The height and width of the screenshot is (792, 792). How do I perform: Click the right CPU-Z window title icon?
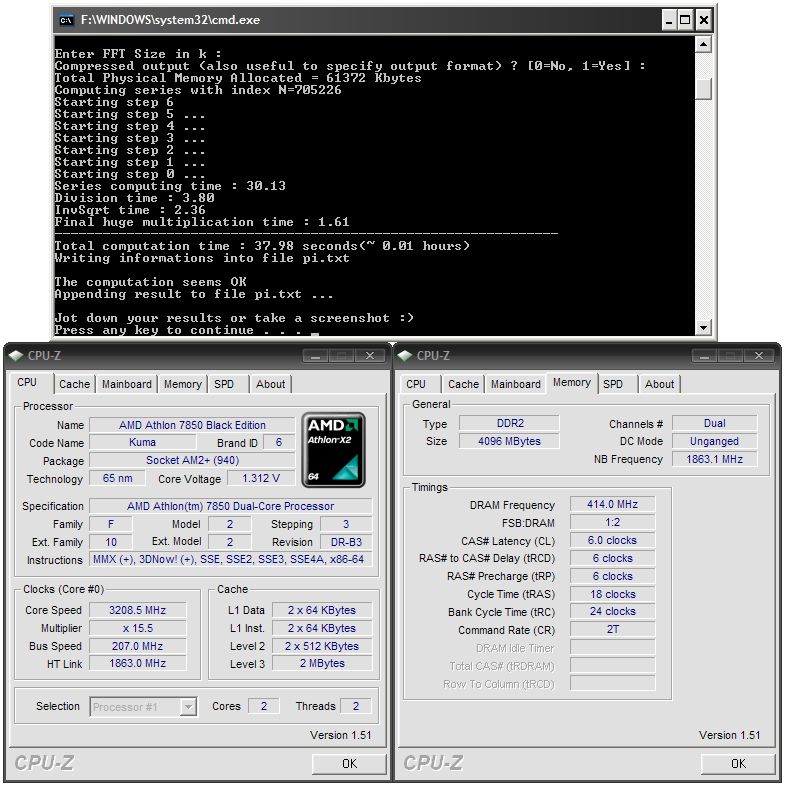click(405, 356)
